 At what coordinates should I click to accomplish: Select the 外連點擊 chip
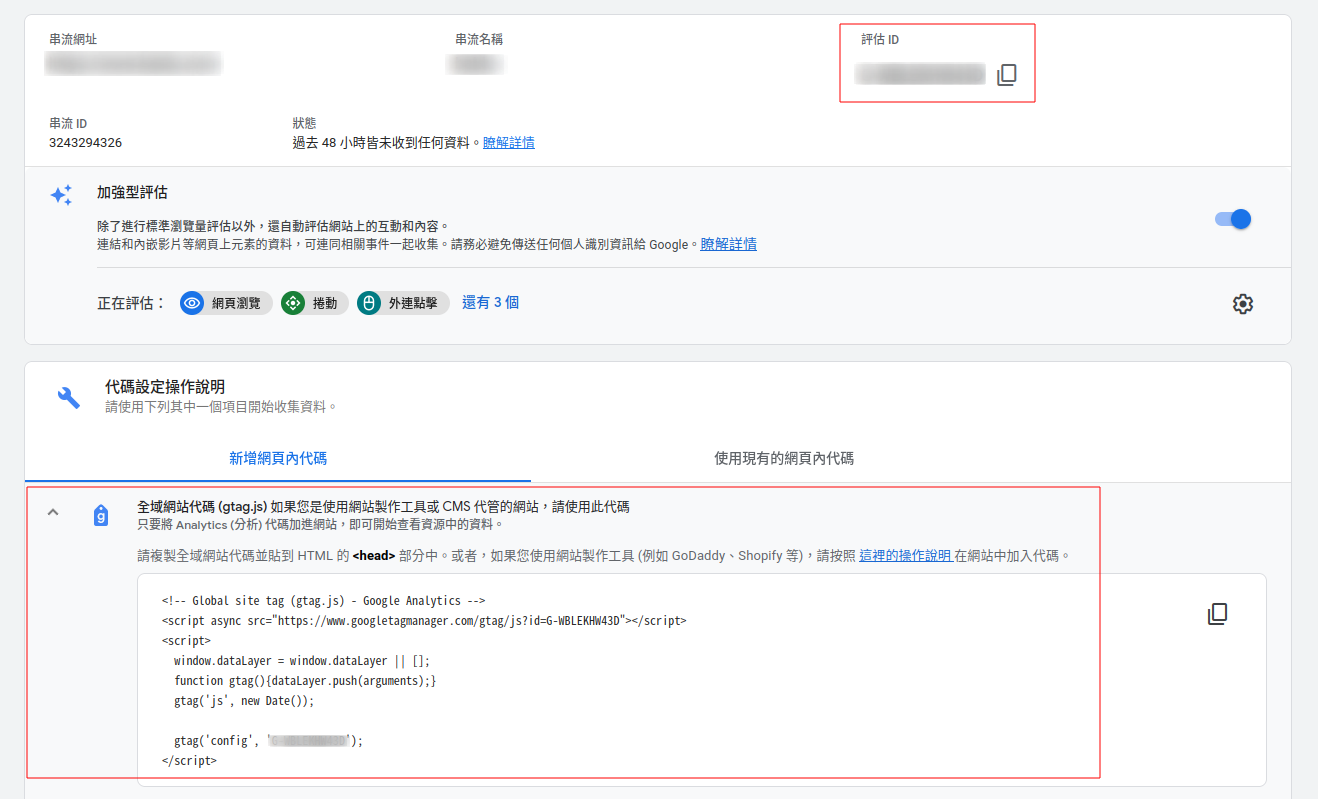point(403,303)
